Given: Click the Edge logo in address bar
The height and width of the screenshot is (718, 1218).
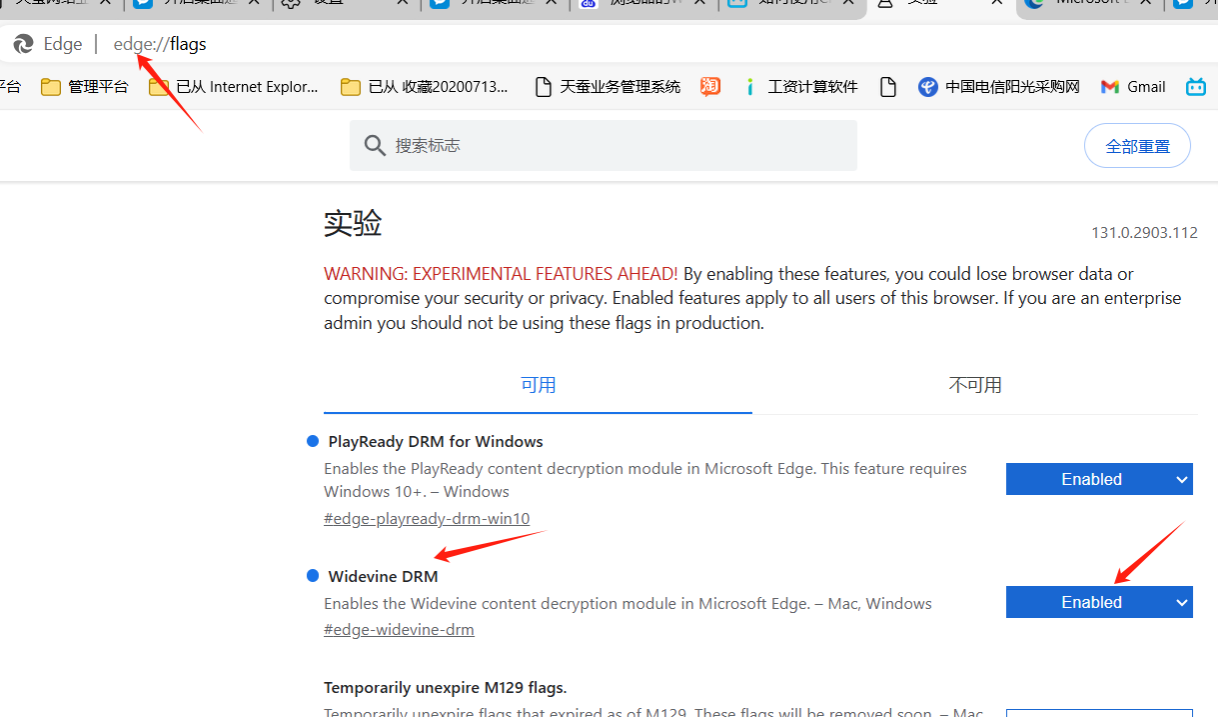Looking at the screenshot, I should (x=23, y=44).
